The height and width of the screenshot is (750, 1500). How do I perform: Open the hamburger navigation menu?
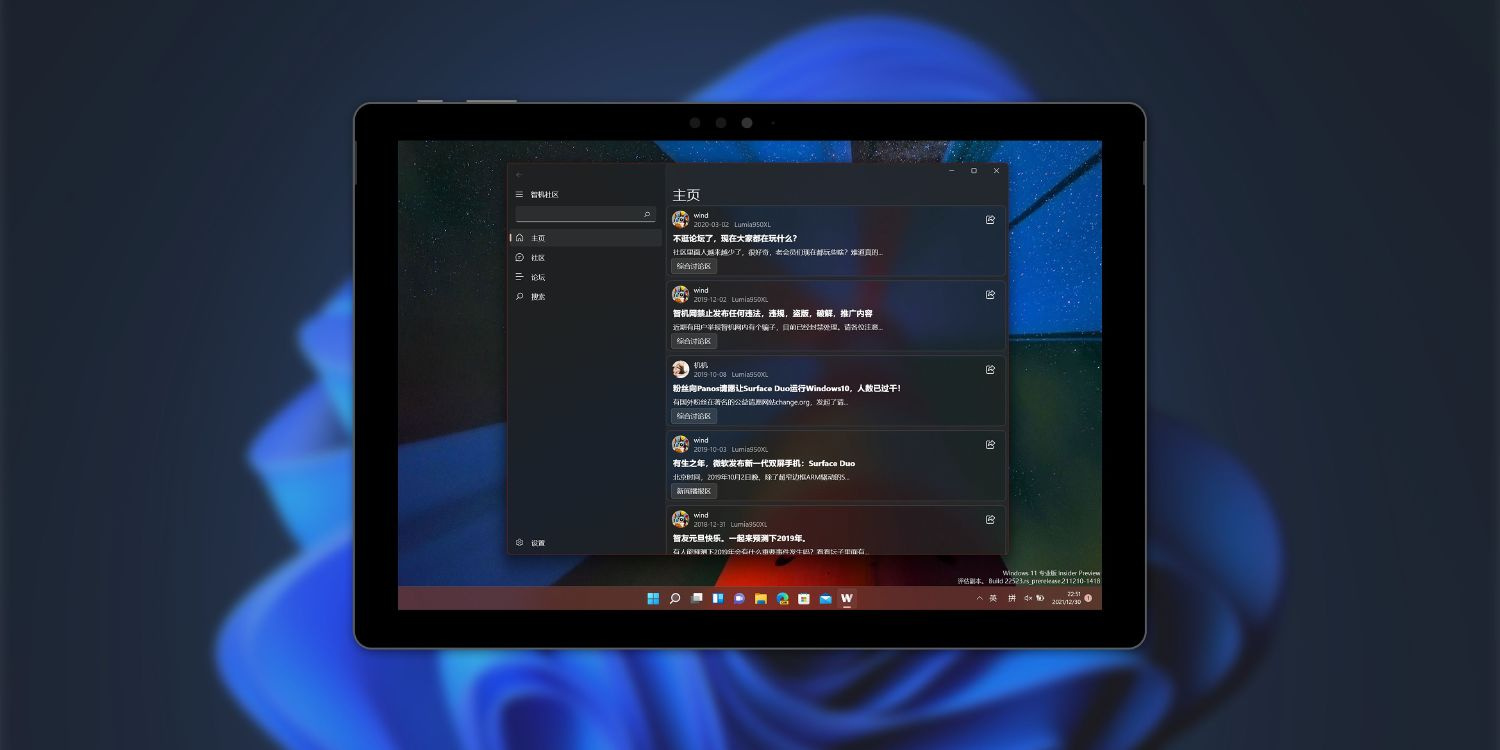click(x=519, y=194)
